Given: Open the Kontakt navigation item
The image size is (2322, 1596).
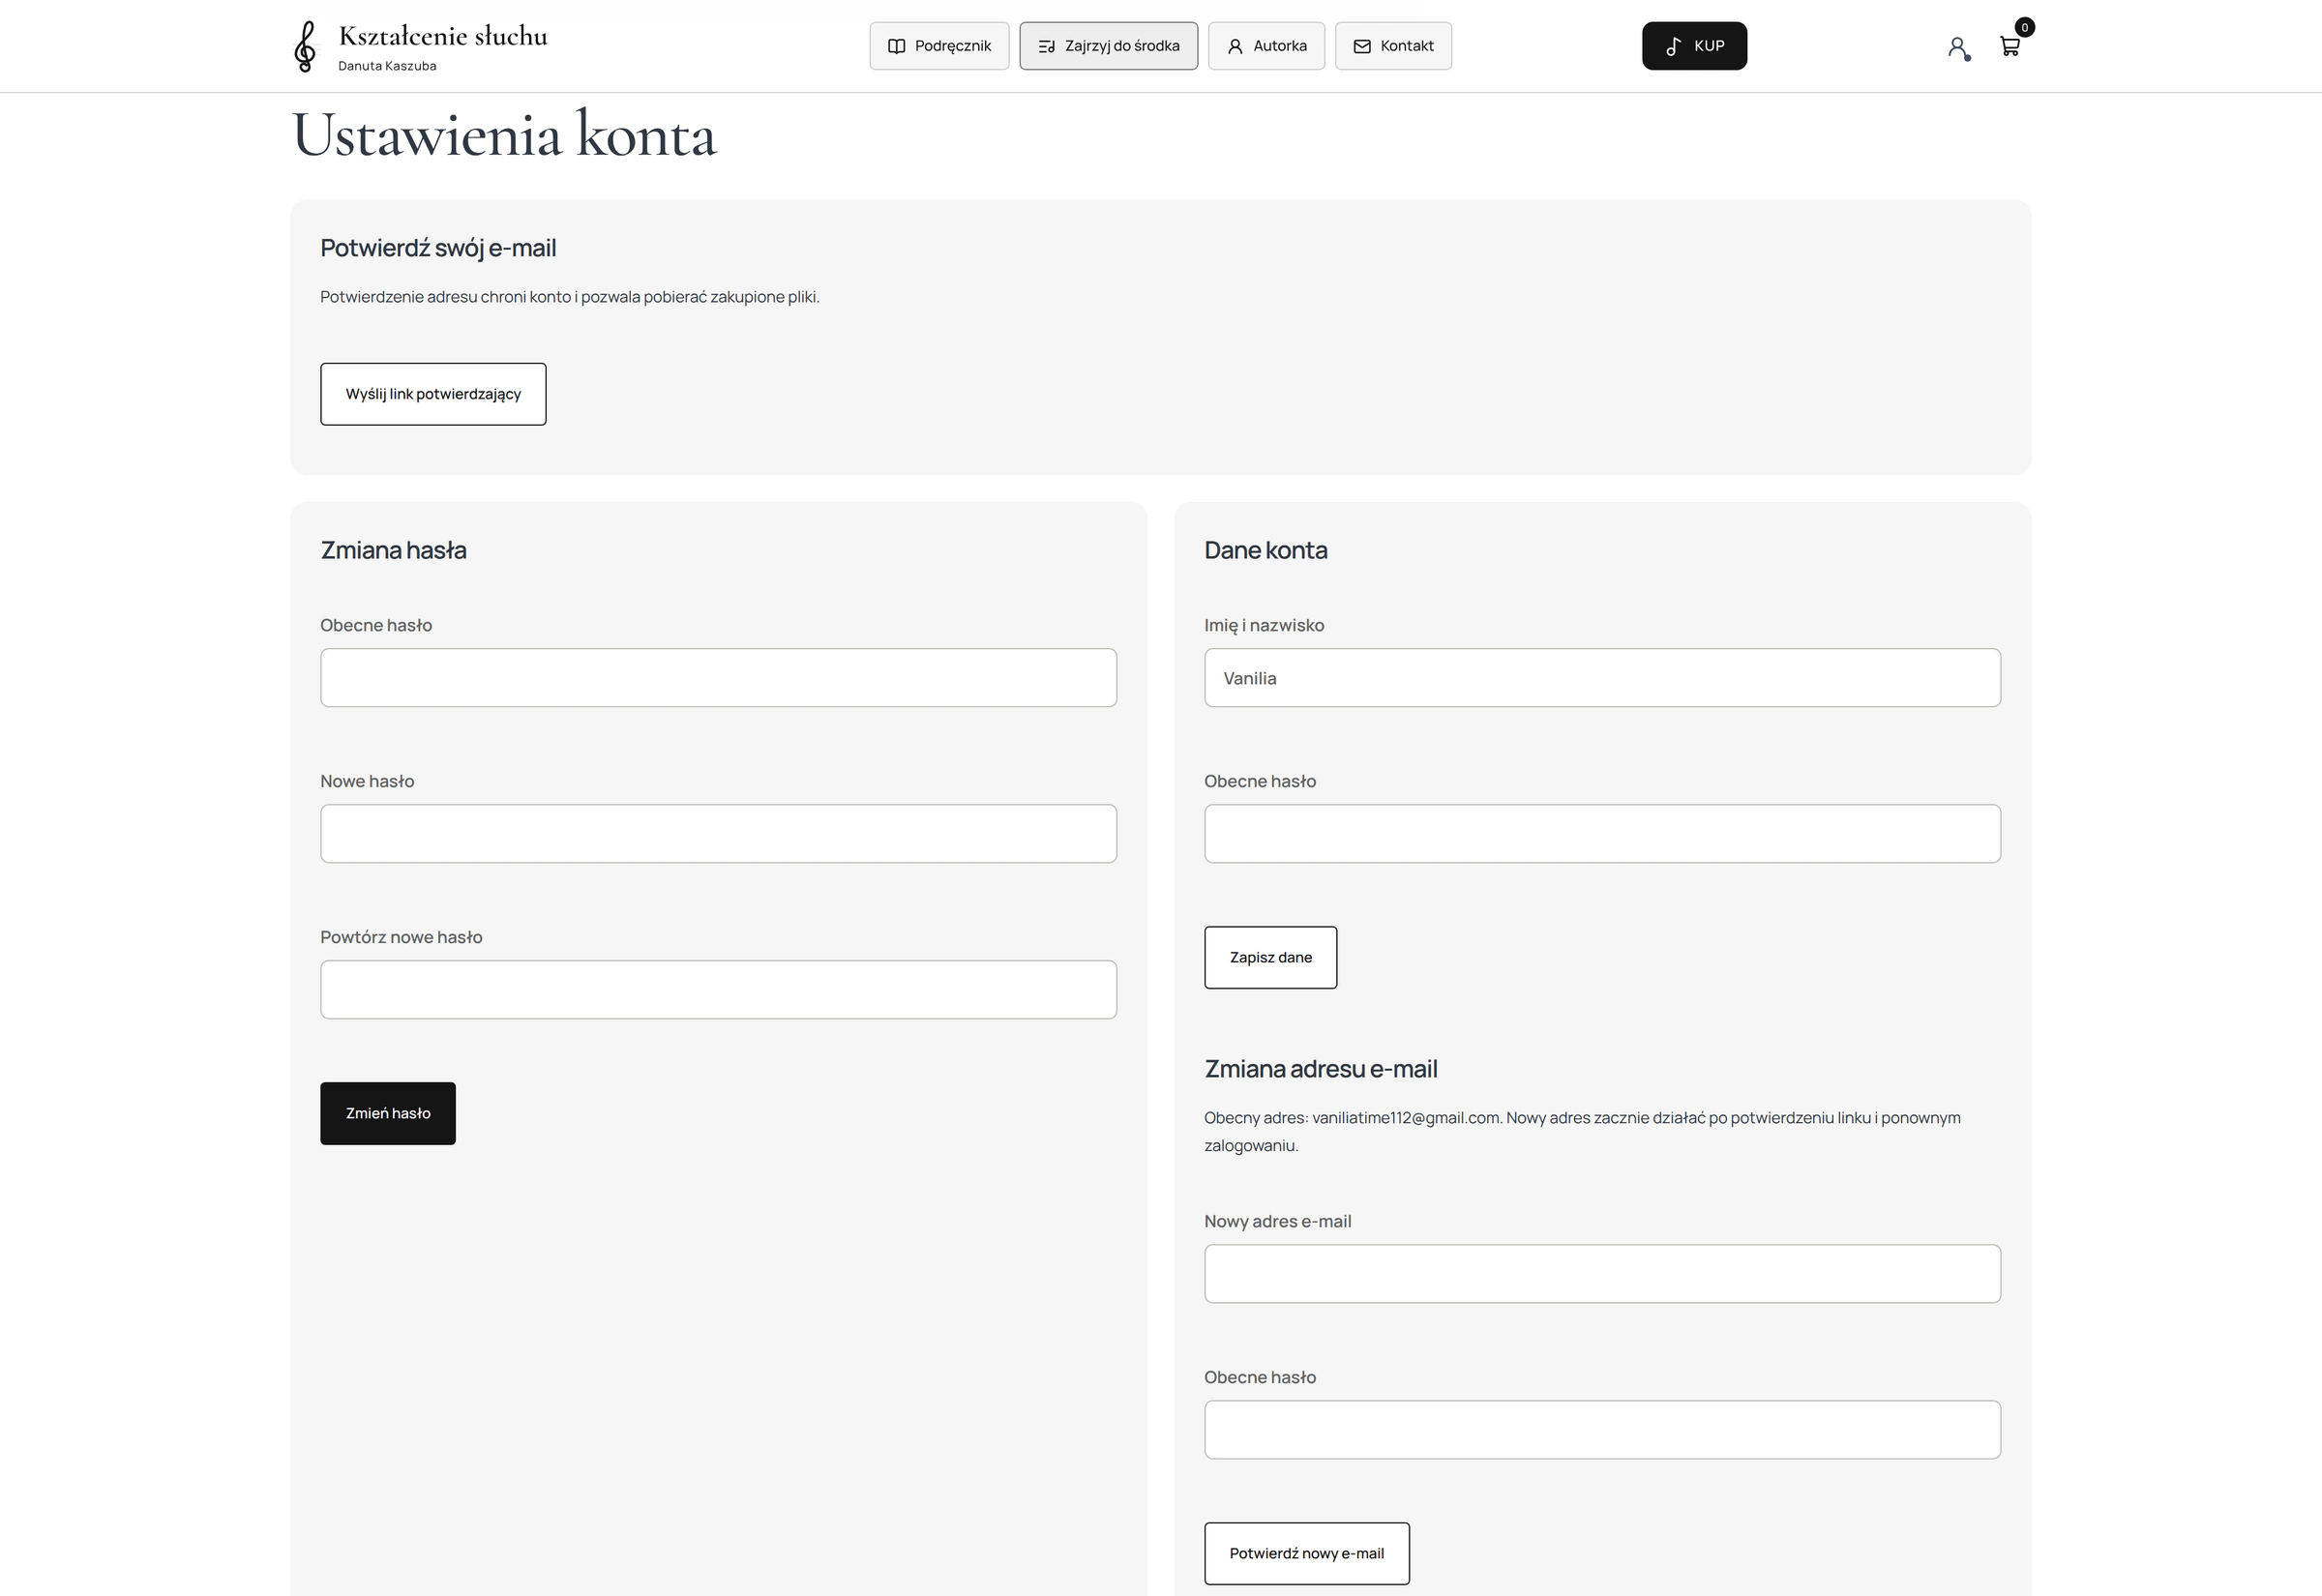Looking at the screenshot, I should click(x=1393, y=46).
